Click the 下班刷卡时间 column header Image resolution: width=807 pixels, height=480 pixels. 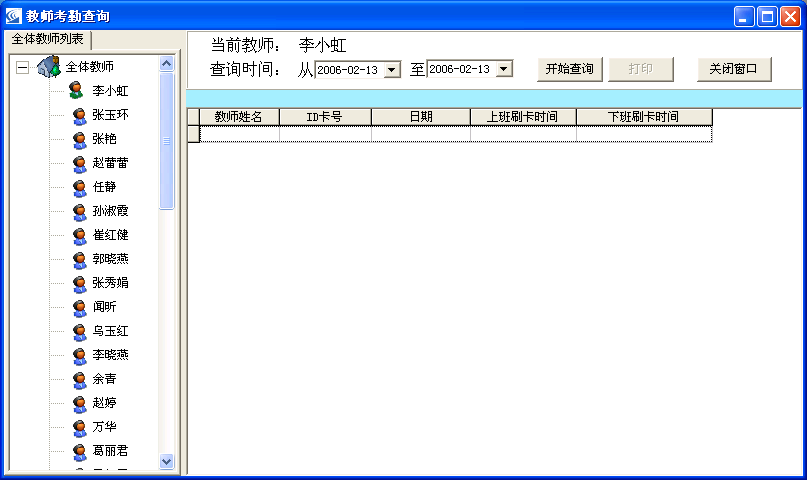(644, 117)
